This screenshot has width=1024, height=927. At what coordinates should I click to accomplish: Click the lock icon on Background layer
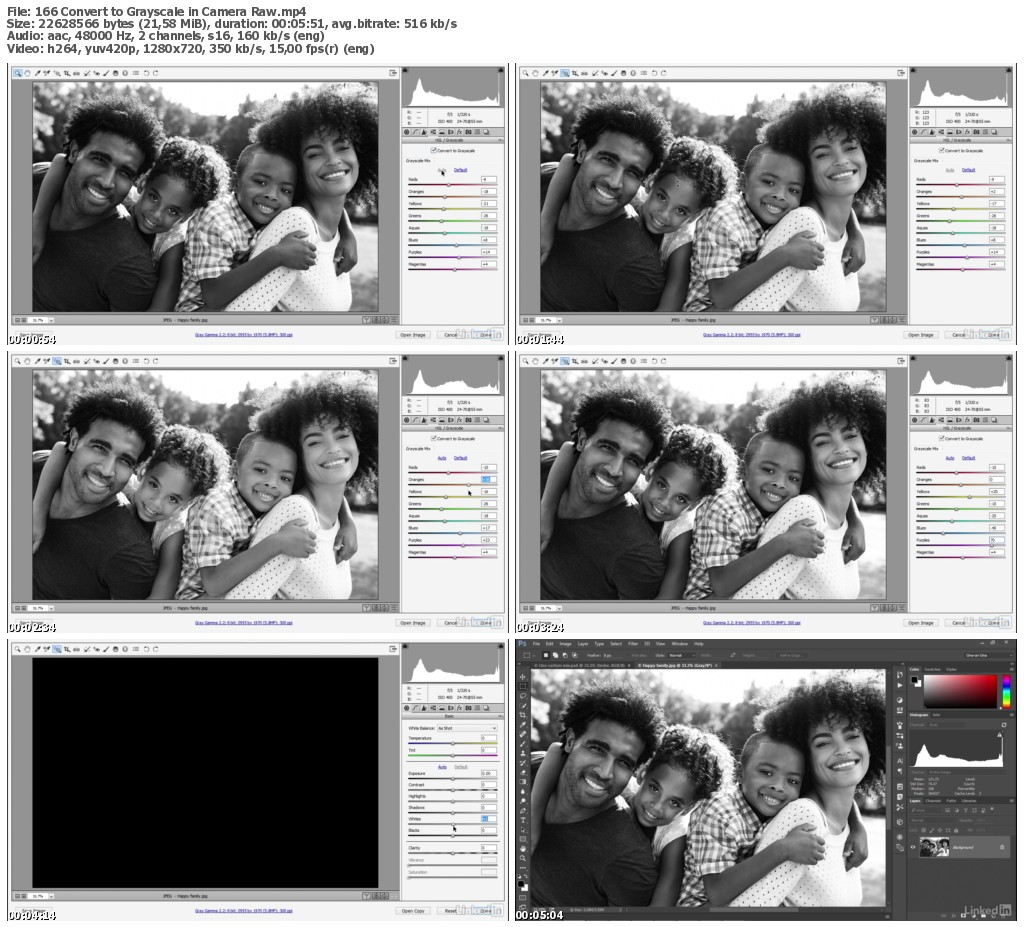1002,847
